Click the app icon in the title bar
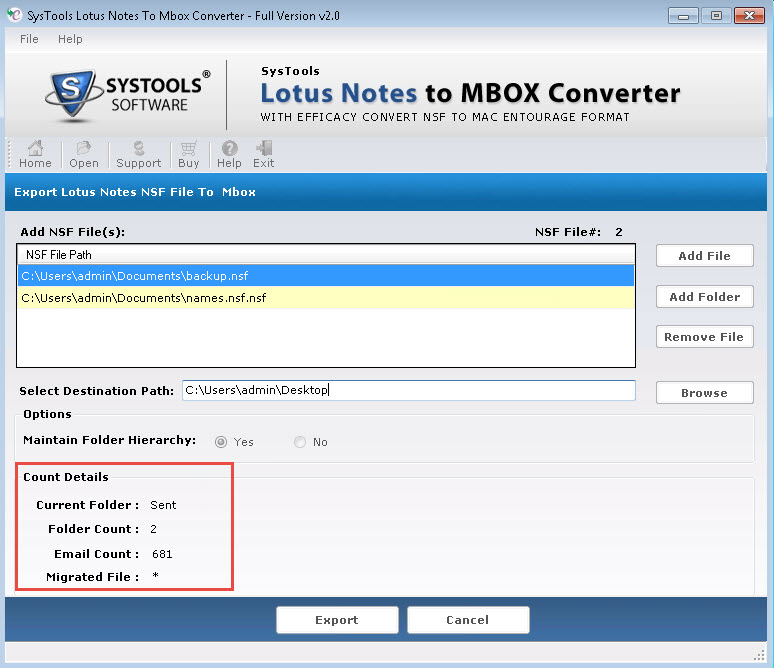This screenshot has height=668, width=774. point(15,15)
